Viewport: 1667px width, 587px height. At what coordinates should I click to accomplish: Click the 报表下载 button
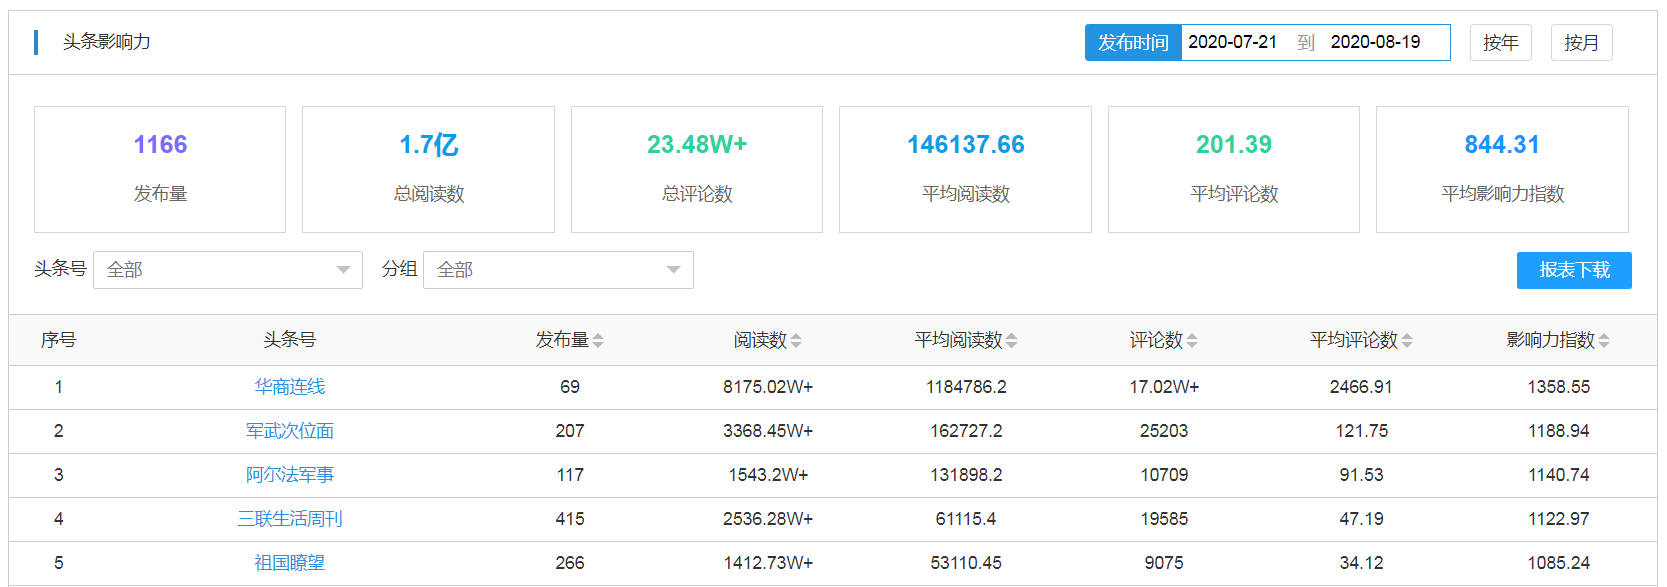pos(1573,270)
